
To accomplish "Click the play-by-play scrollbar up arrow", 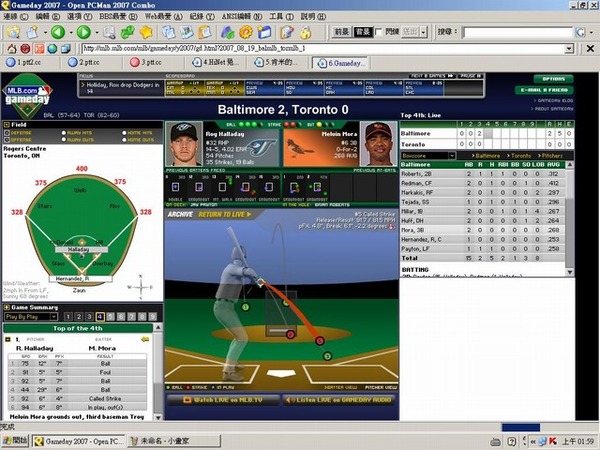I will [158, 328].
